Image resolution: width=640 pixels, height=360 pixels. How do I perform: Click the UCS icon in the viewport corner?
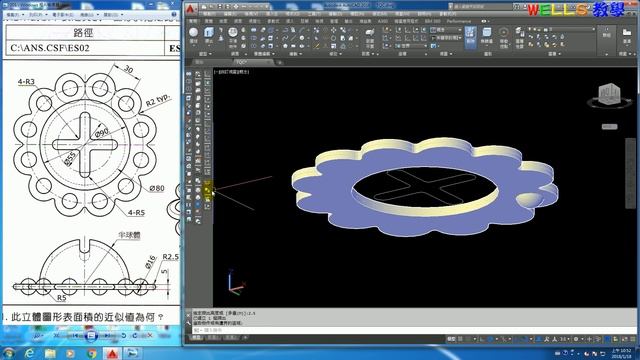point(236,283)
